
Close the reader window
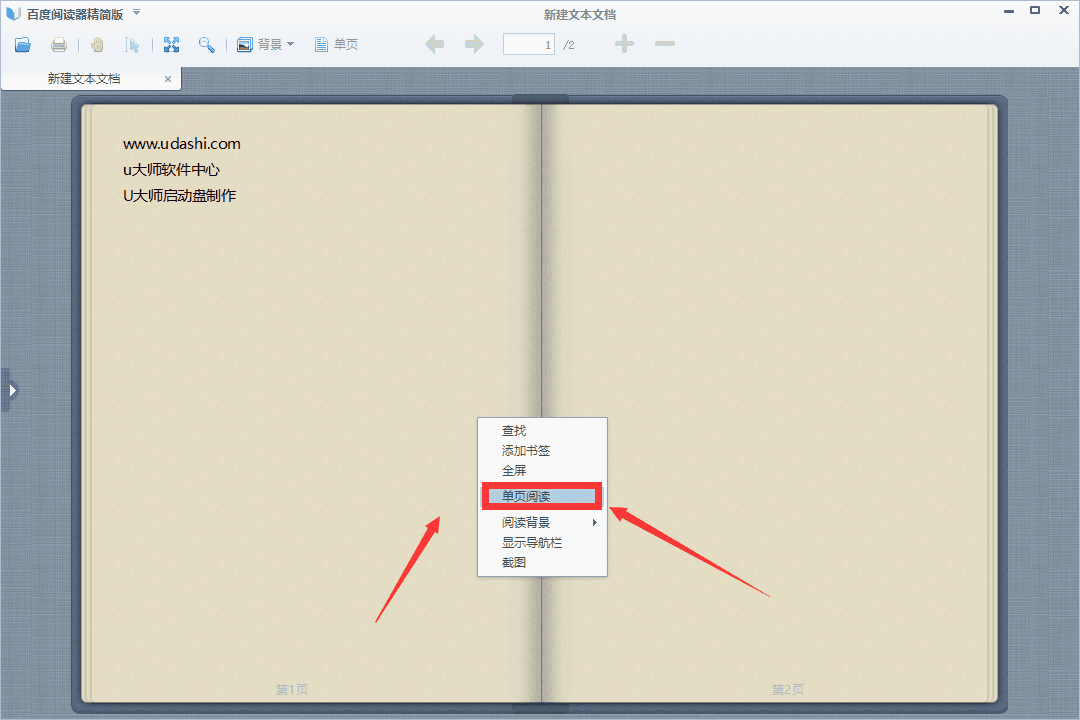[1063, 10]
